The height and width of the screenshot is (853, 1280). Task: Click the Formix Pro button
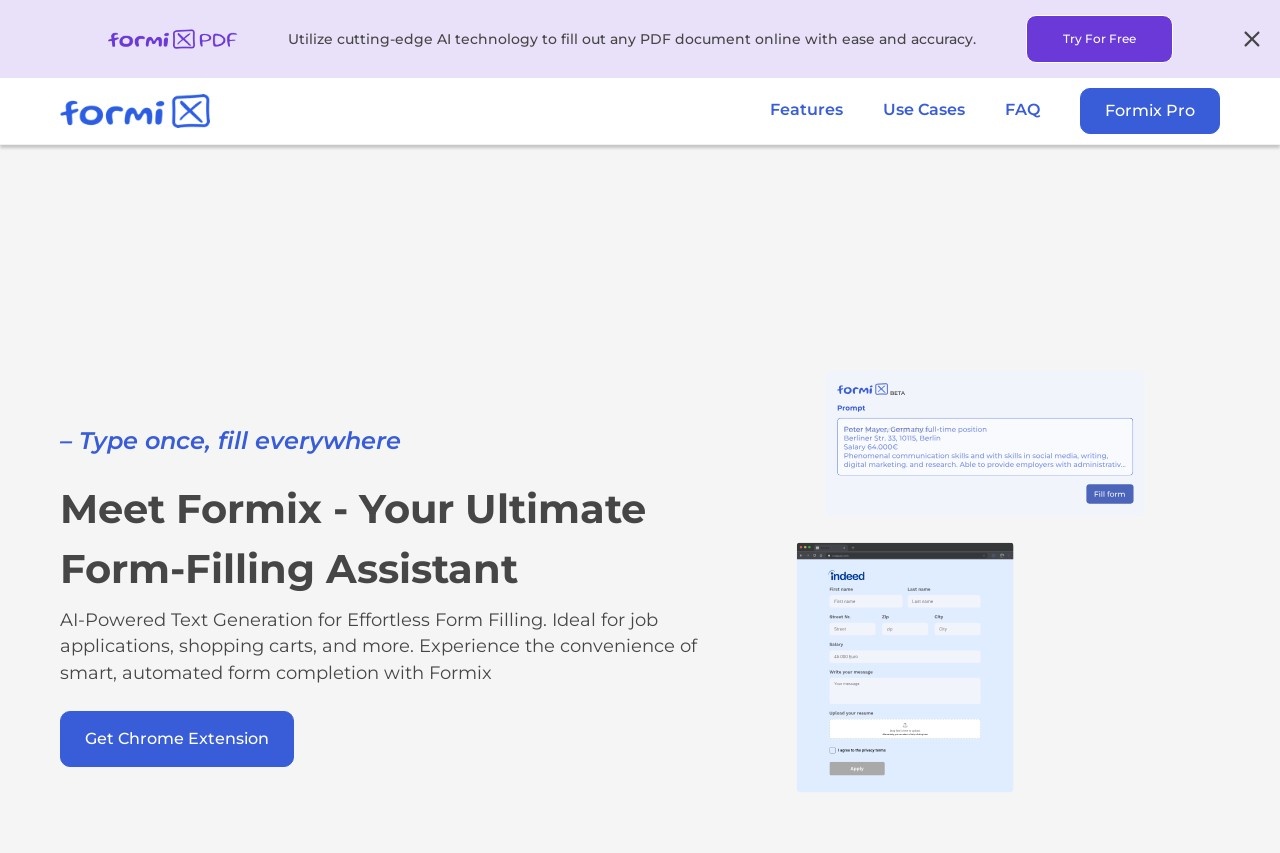(x=1150, y=111)
